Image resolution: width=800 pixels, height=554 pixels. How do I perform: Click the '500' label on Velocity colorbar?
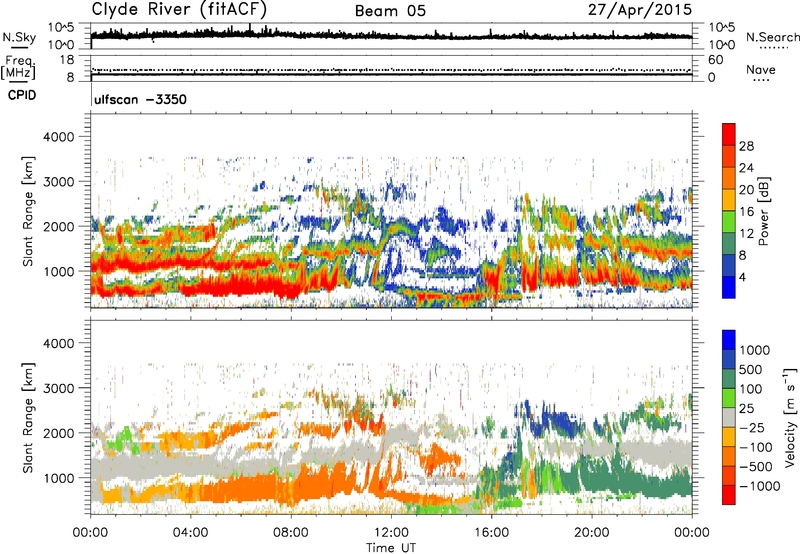click(751, 370)
